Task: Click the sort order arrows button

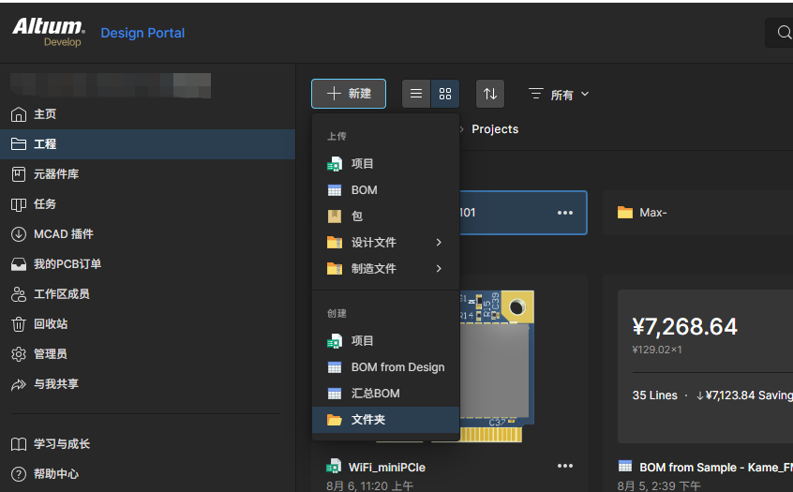Action: [x=490, y=94]
